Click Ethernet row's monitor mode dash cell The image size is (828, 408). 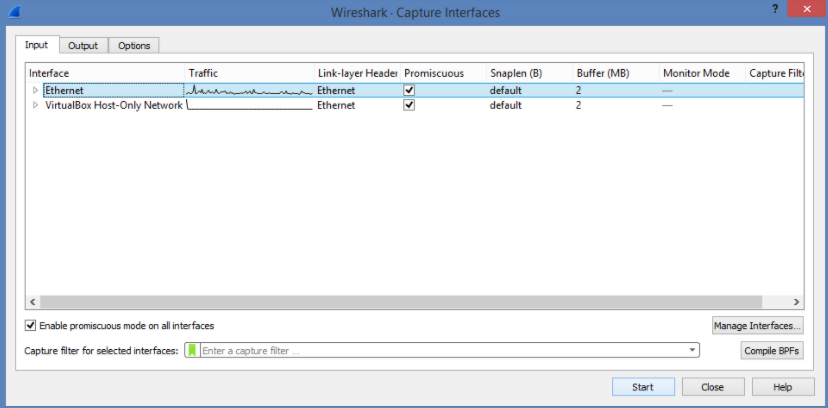tap(667, 91)
